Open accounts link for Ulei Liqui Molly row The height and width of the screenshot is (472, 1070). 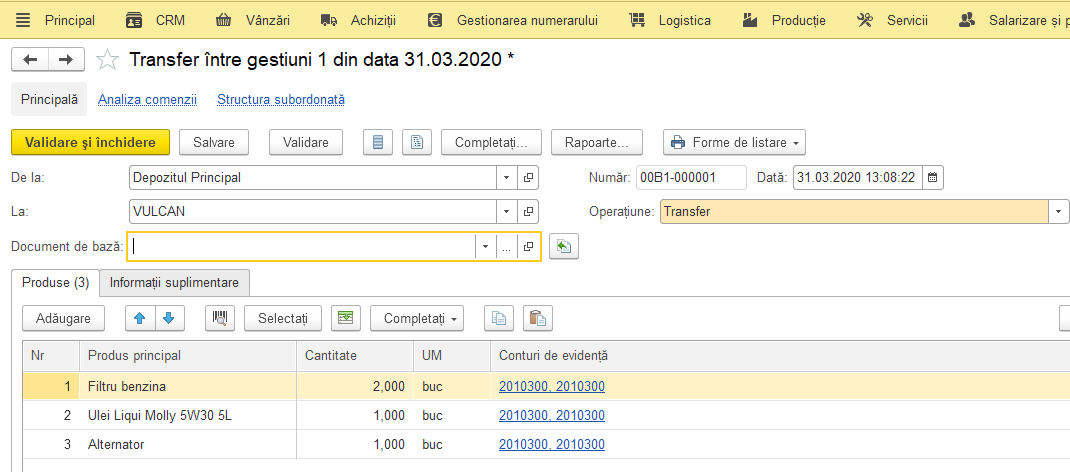click(x=552, y=415)
